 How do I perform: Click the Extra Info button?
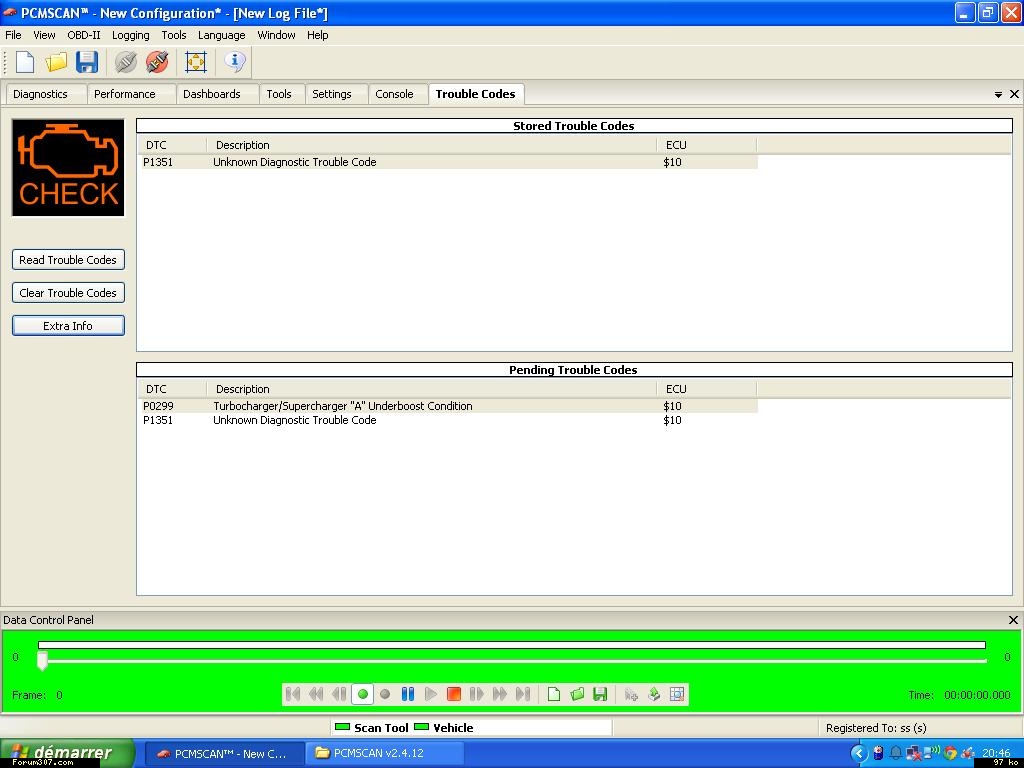(68, 326)
